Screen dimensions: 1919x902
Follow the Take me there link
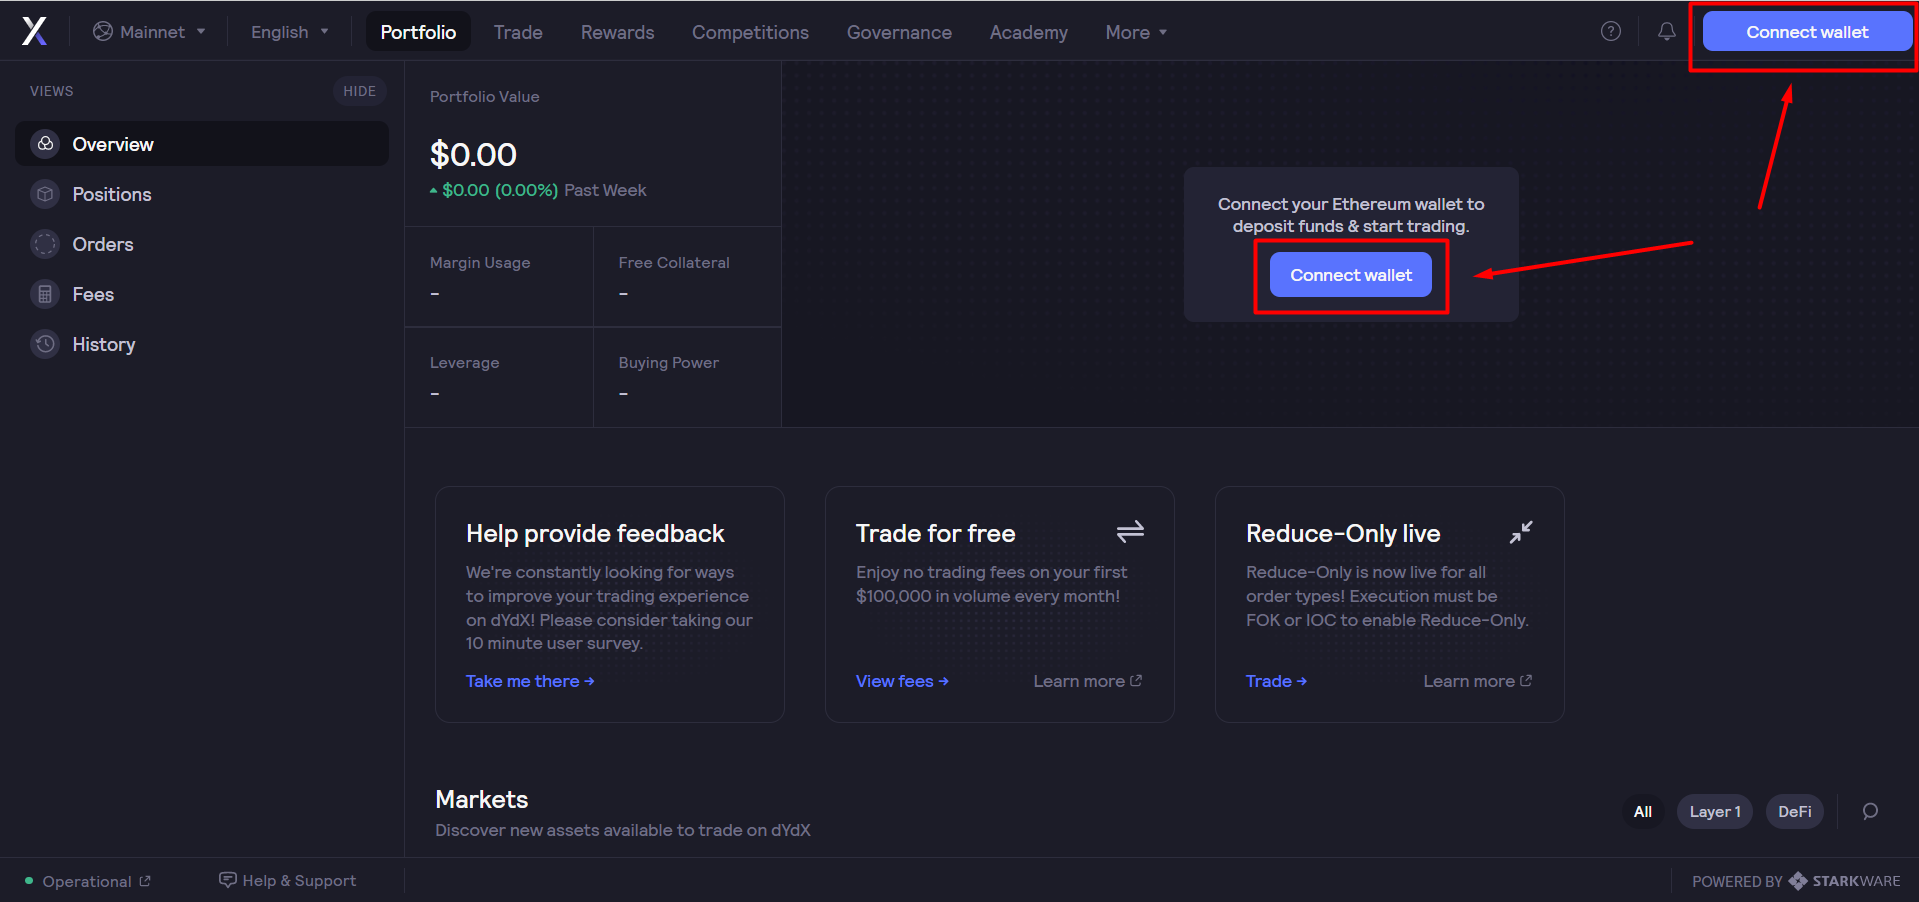pos(530,681)
